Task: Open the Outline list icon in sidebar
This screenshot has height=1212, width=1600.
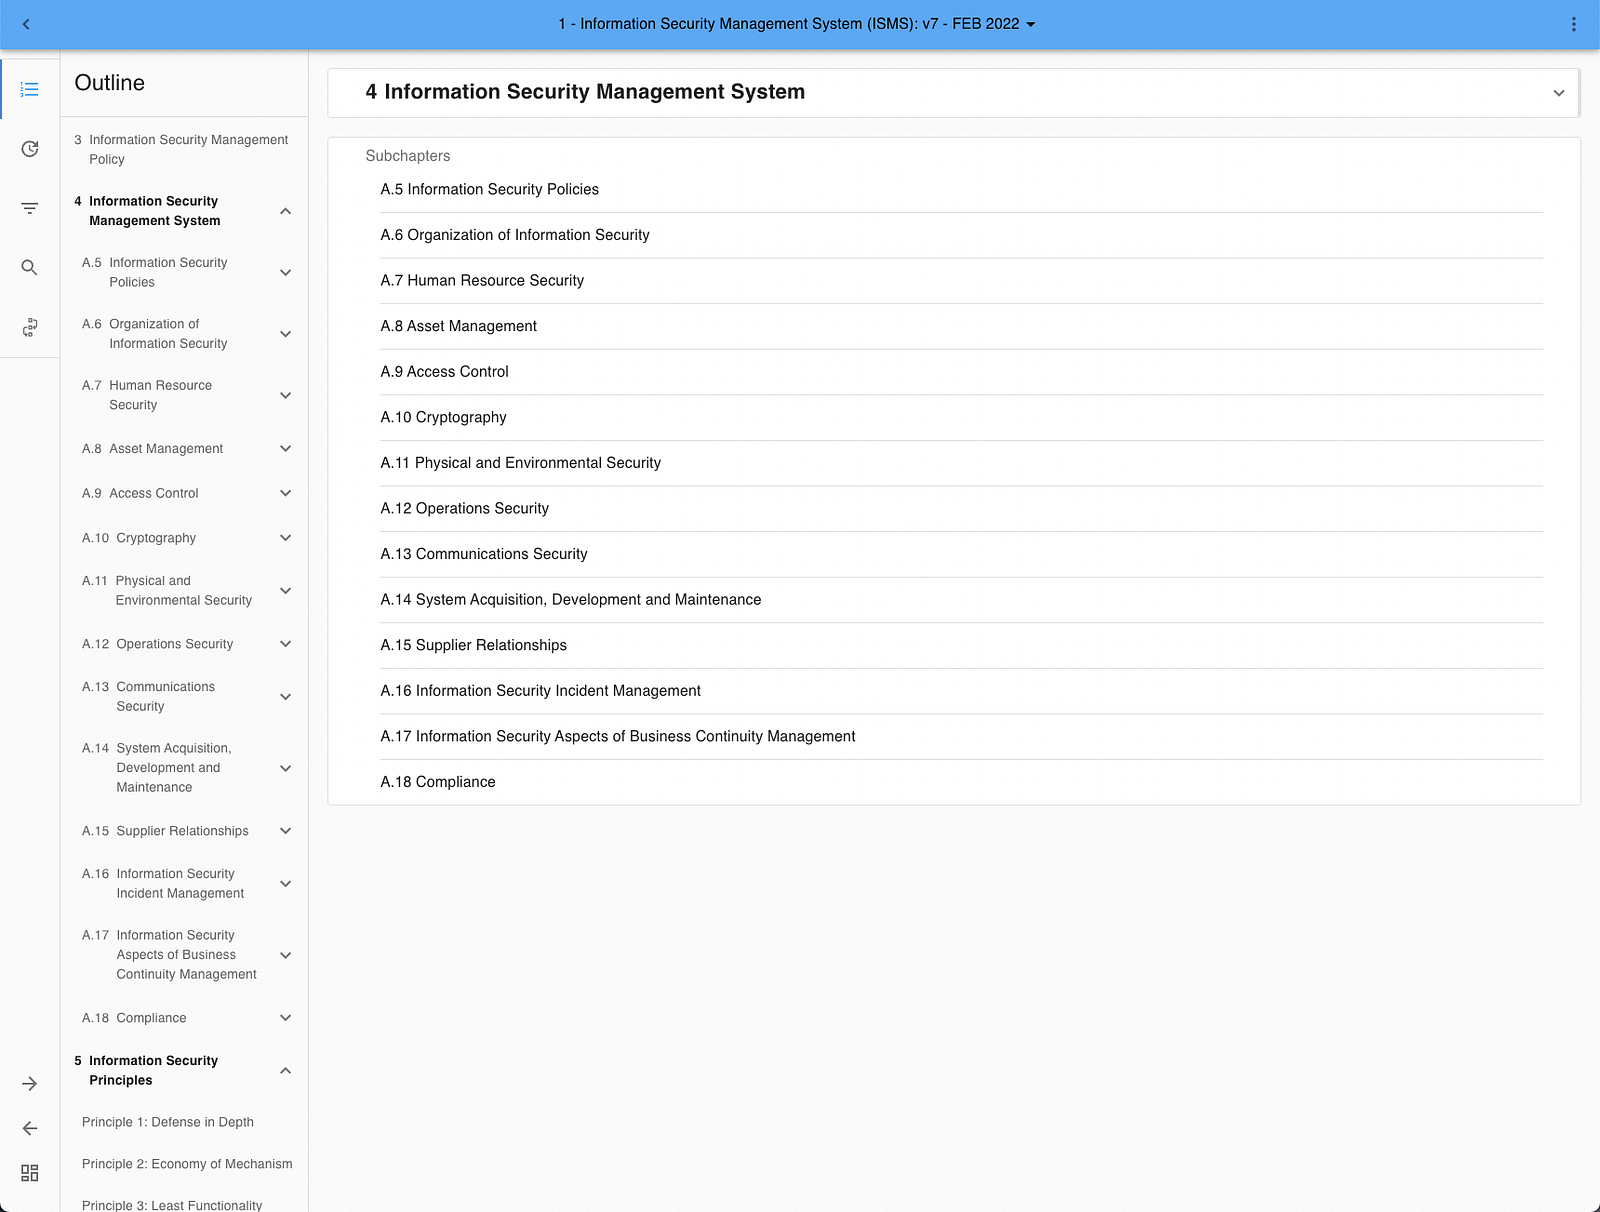Action: [x=30, y=90]
